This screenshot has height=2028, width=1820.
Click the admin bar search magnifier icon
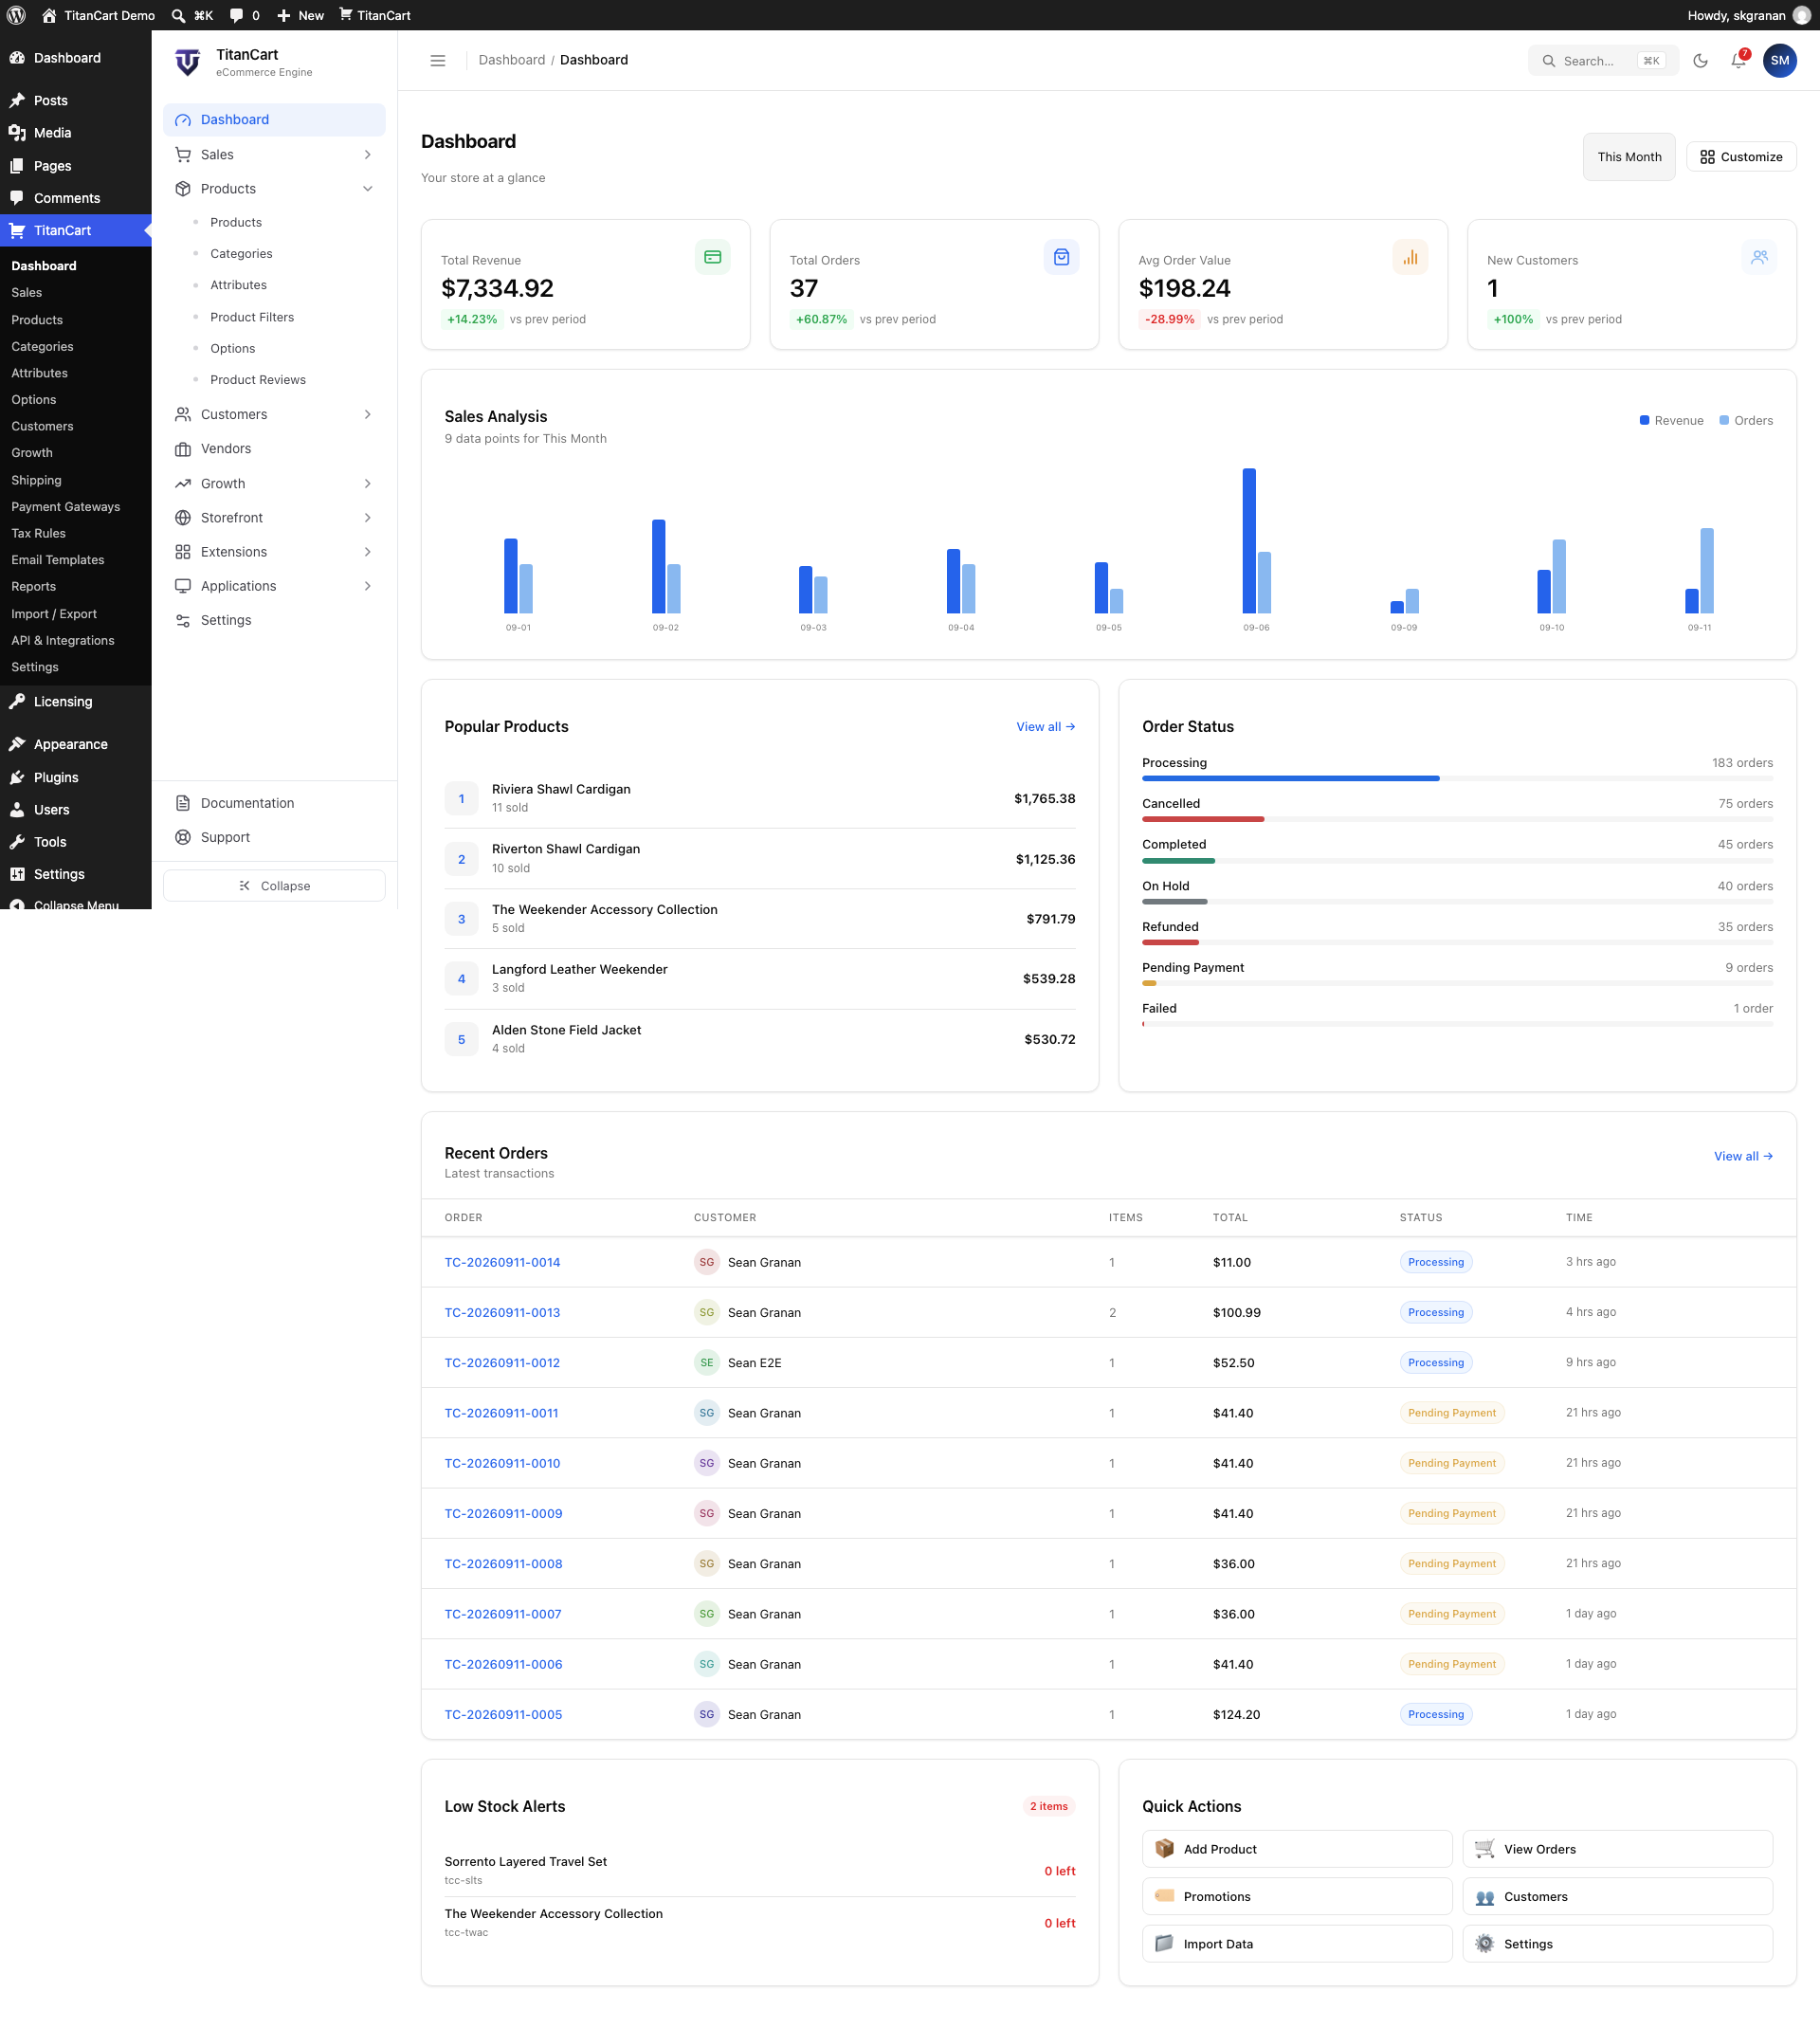(x=178, y=15)
